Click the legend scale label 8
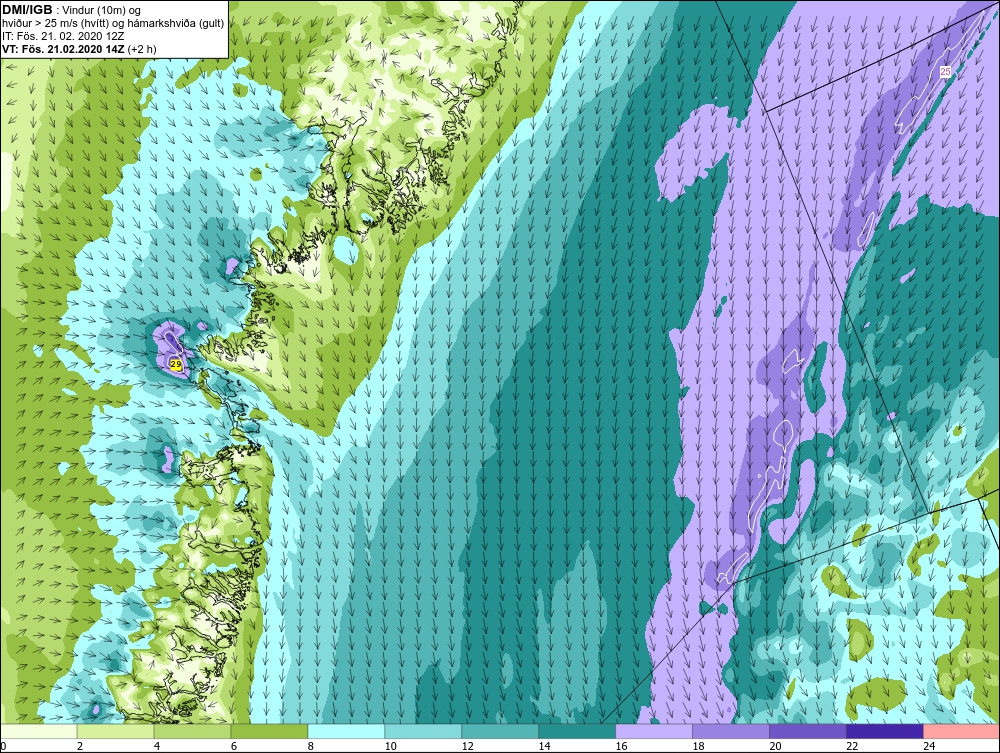The height and width of the screenshot is (753, 1000). (x=311, y=746)
